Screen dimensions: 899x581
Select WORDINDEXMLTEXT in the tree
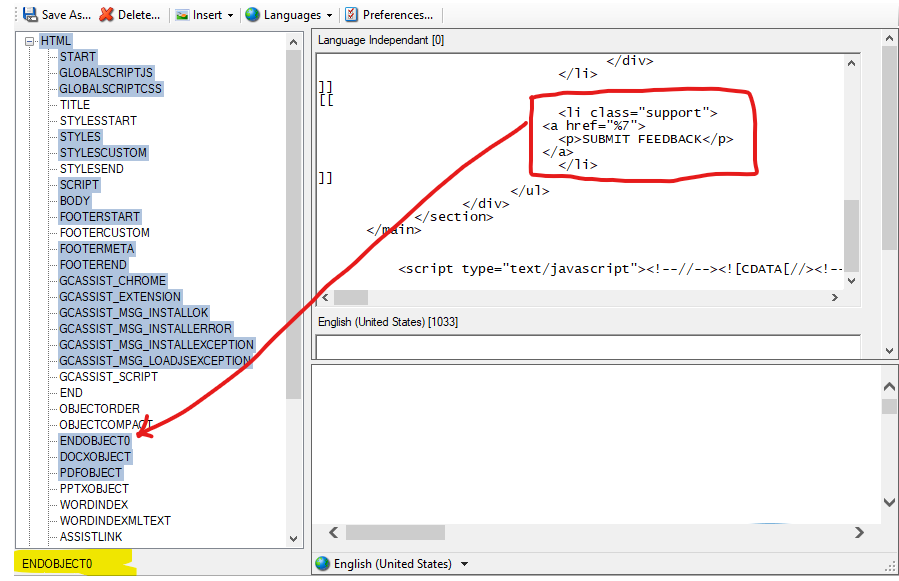[115, 521]
